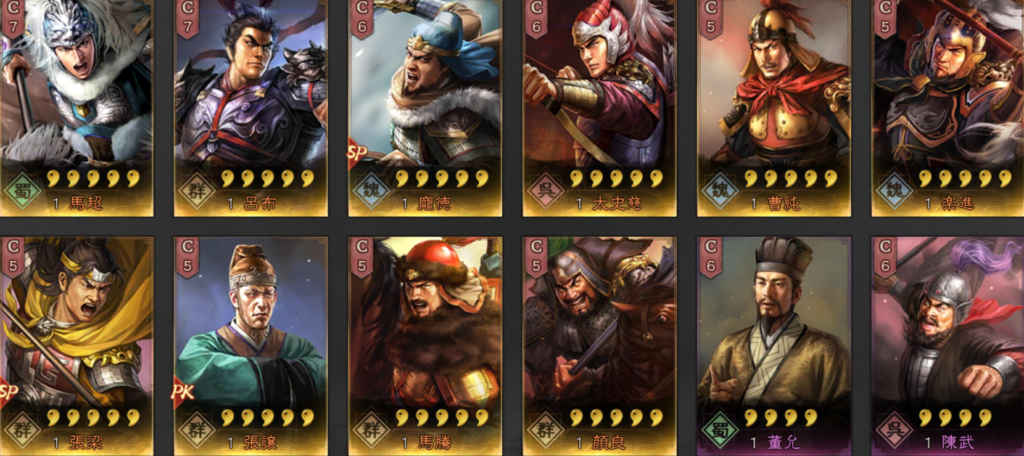This screenshot has height=456, width=1024.
Task: Click the star rating on 董允's card
Action: (x=779, y=417)
